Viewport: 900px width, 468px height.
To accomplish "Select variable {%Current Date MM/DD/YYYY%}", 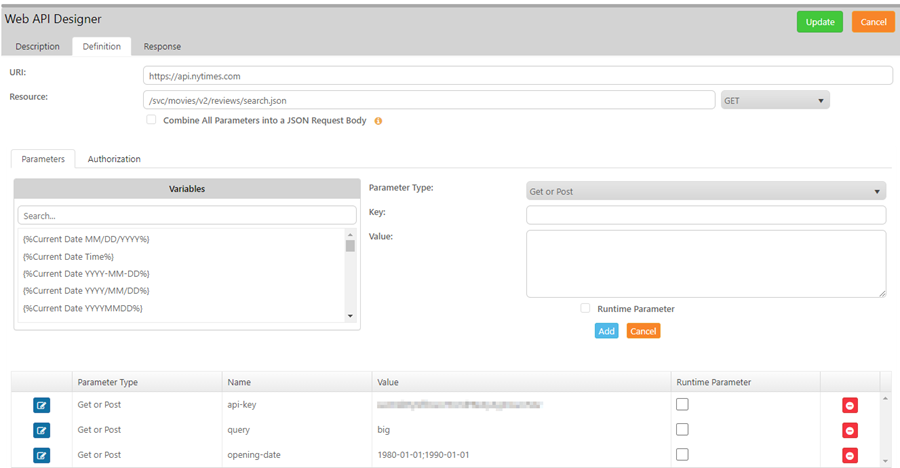I will pos(86,239).
